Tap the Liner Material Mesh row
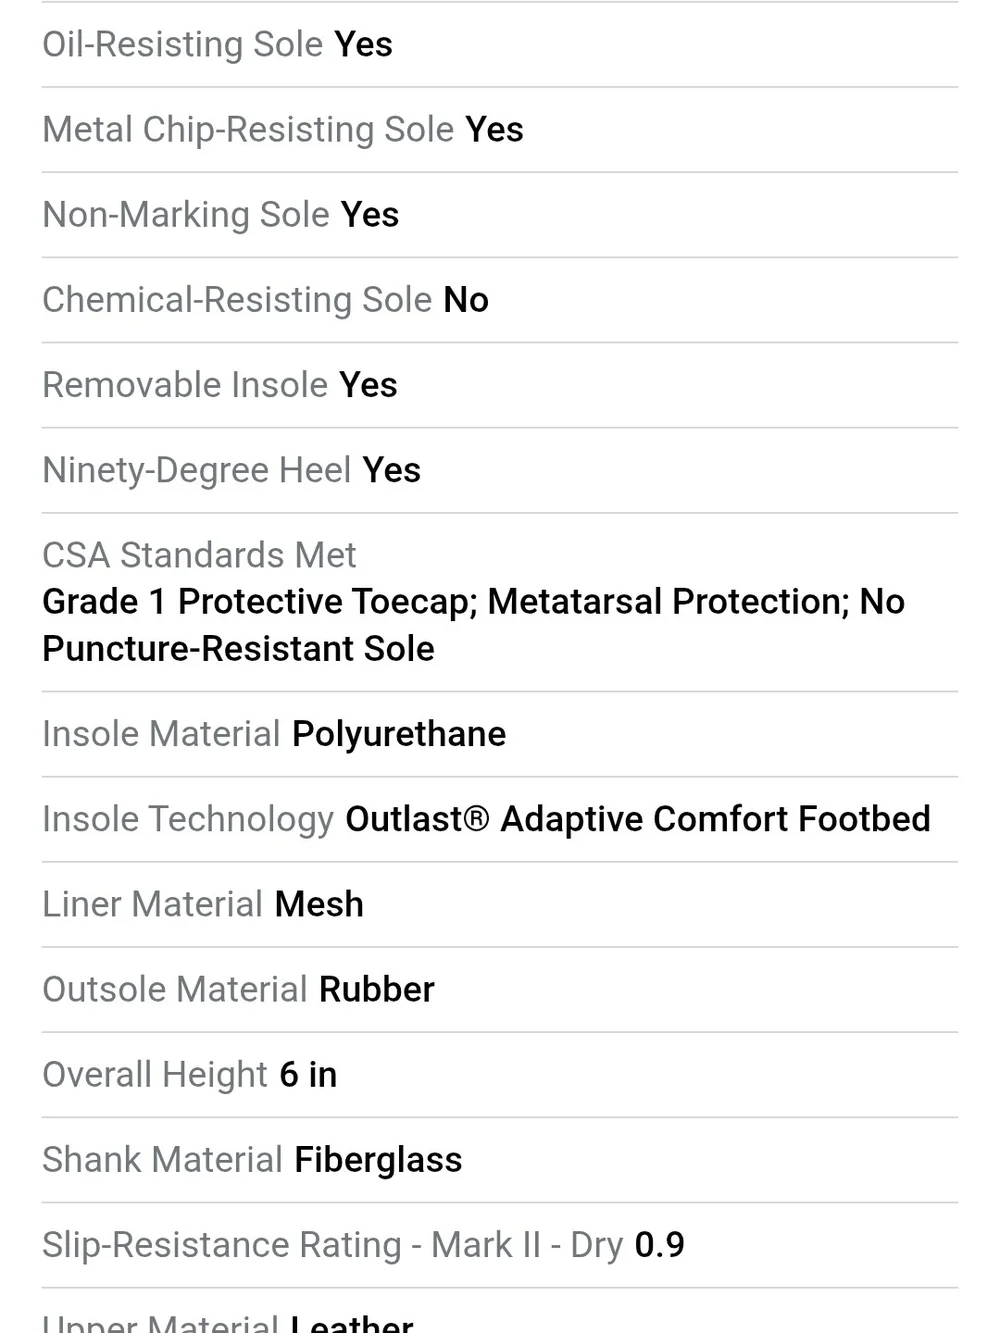Viewport: 1000px width, 1333px height. 500,904
